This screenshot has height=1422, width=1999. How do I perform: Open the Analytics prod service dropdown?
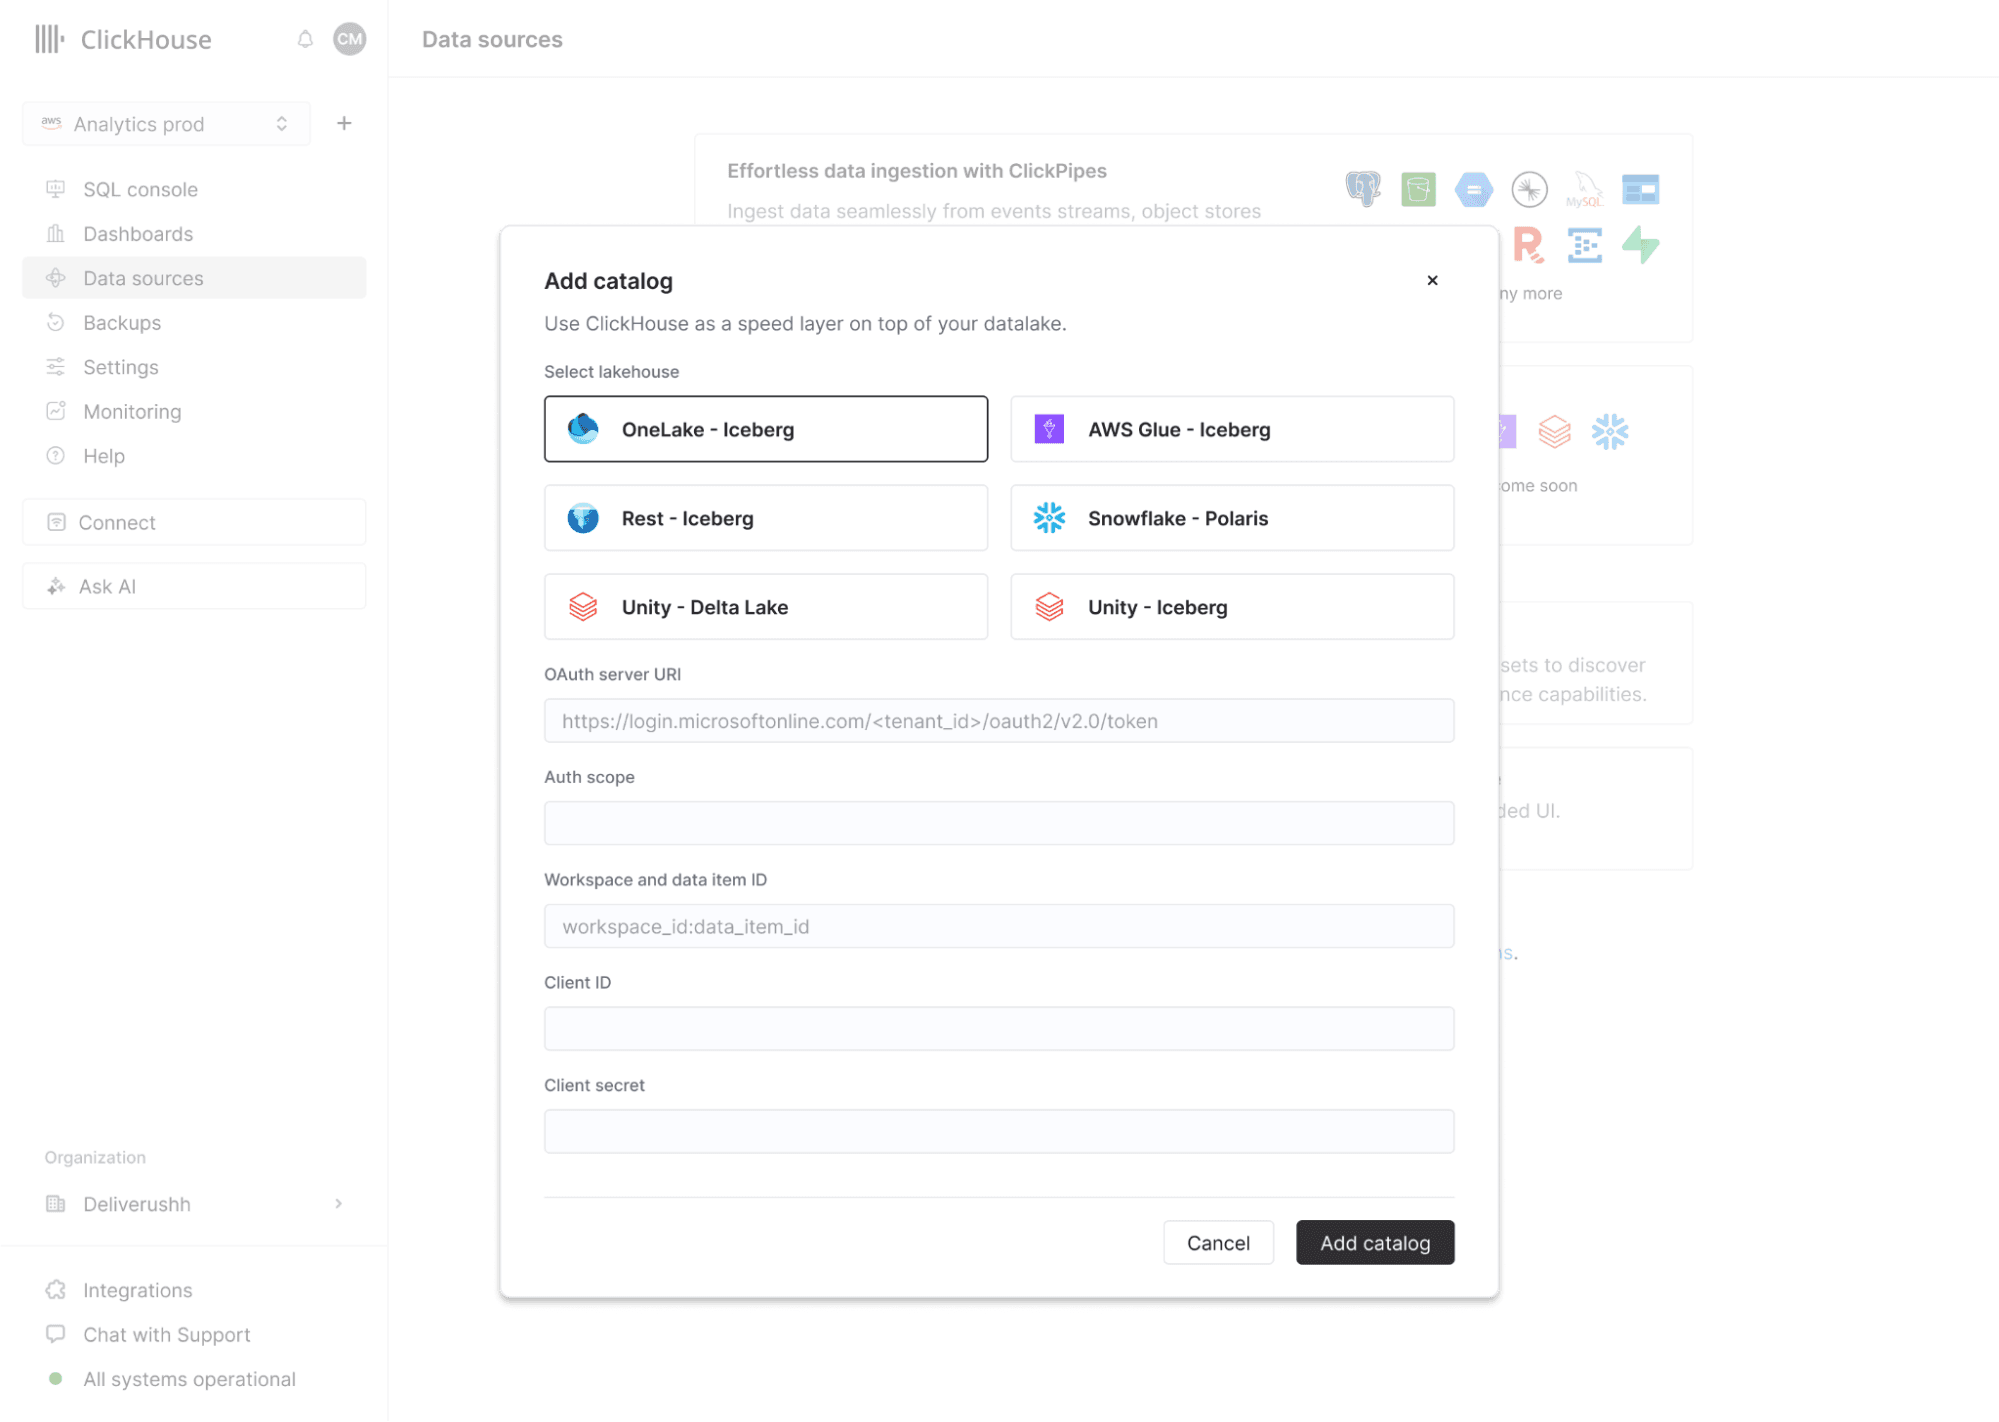pyautogui.click(x=166, y=124)
